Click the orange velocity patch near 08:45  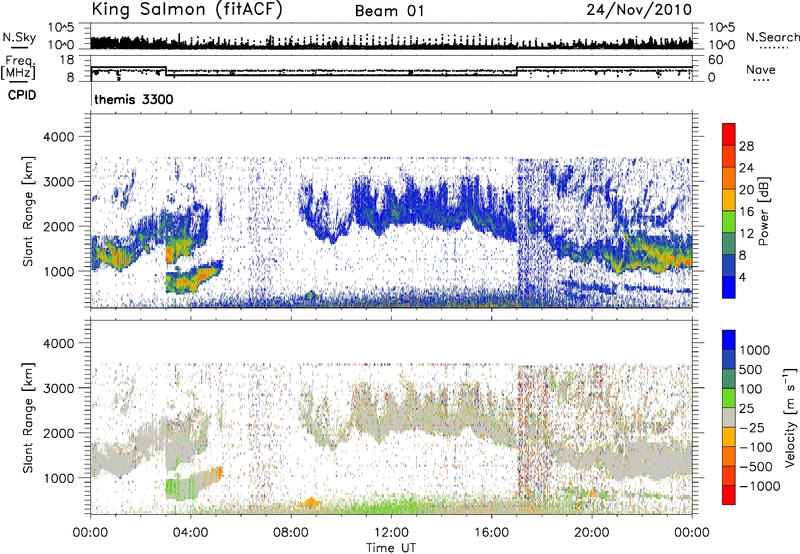pyautogui.click(x=309, y=503)
